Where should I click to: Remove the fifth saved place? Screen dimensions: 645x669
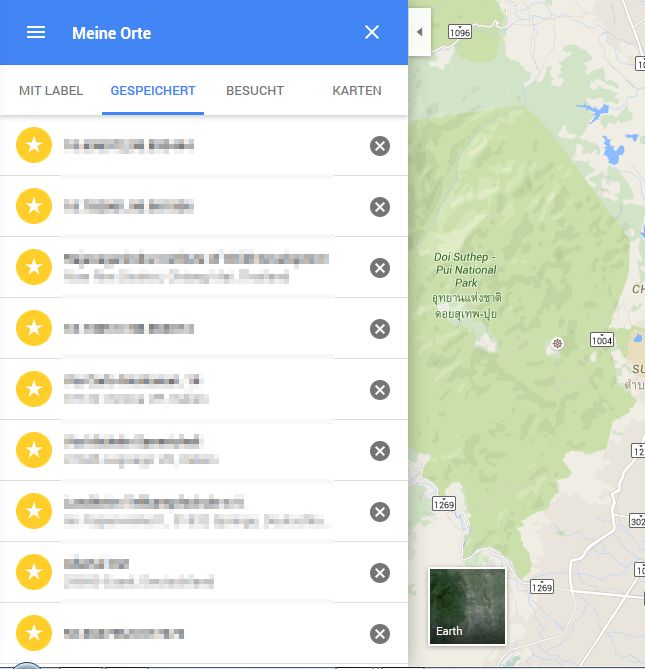pos(380,390)
